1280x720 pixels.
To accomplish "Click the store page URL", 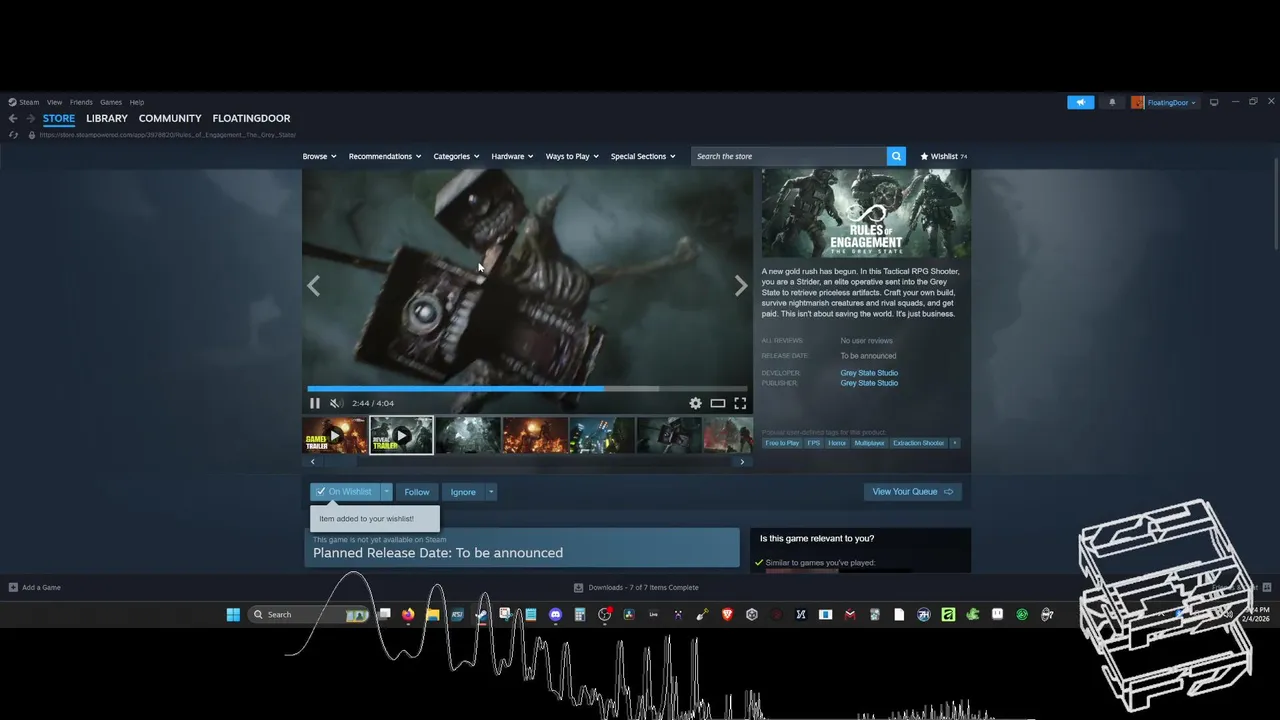I will [167, 135].
